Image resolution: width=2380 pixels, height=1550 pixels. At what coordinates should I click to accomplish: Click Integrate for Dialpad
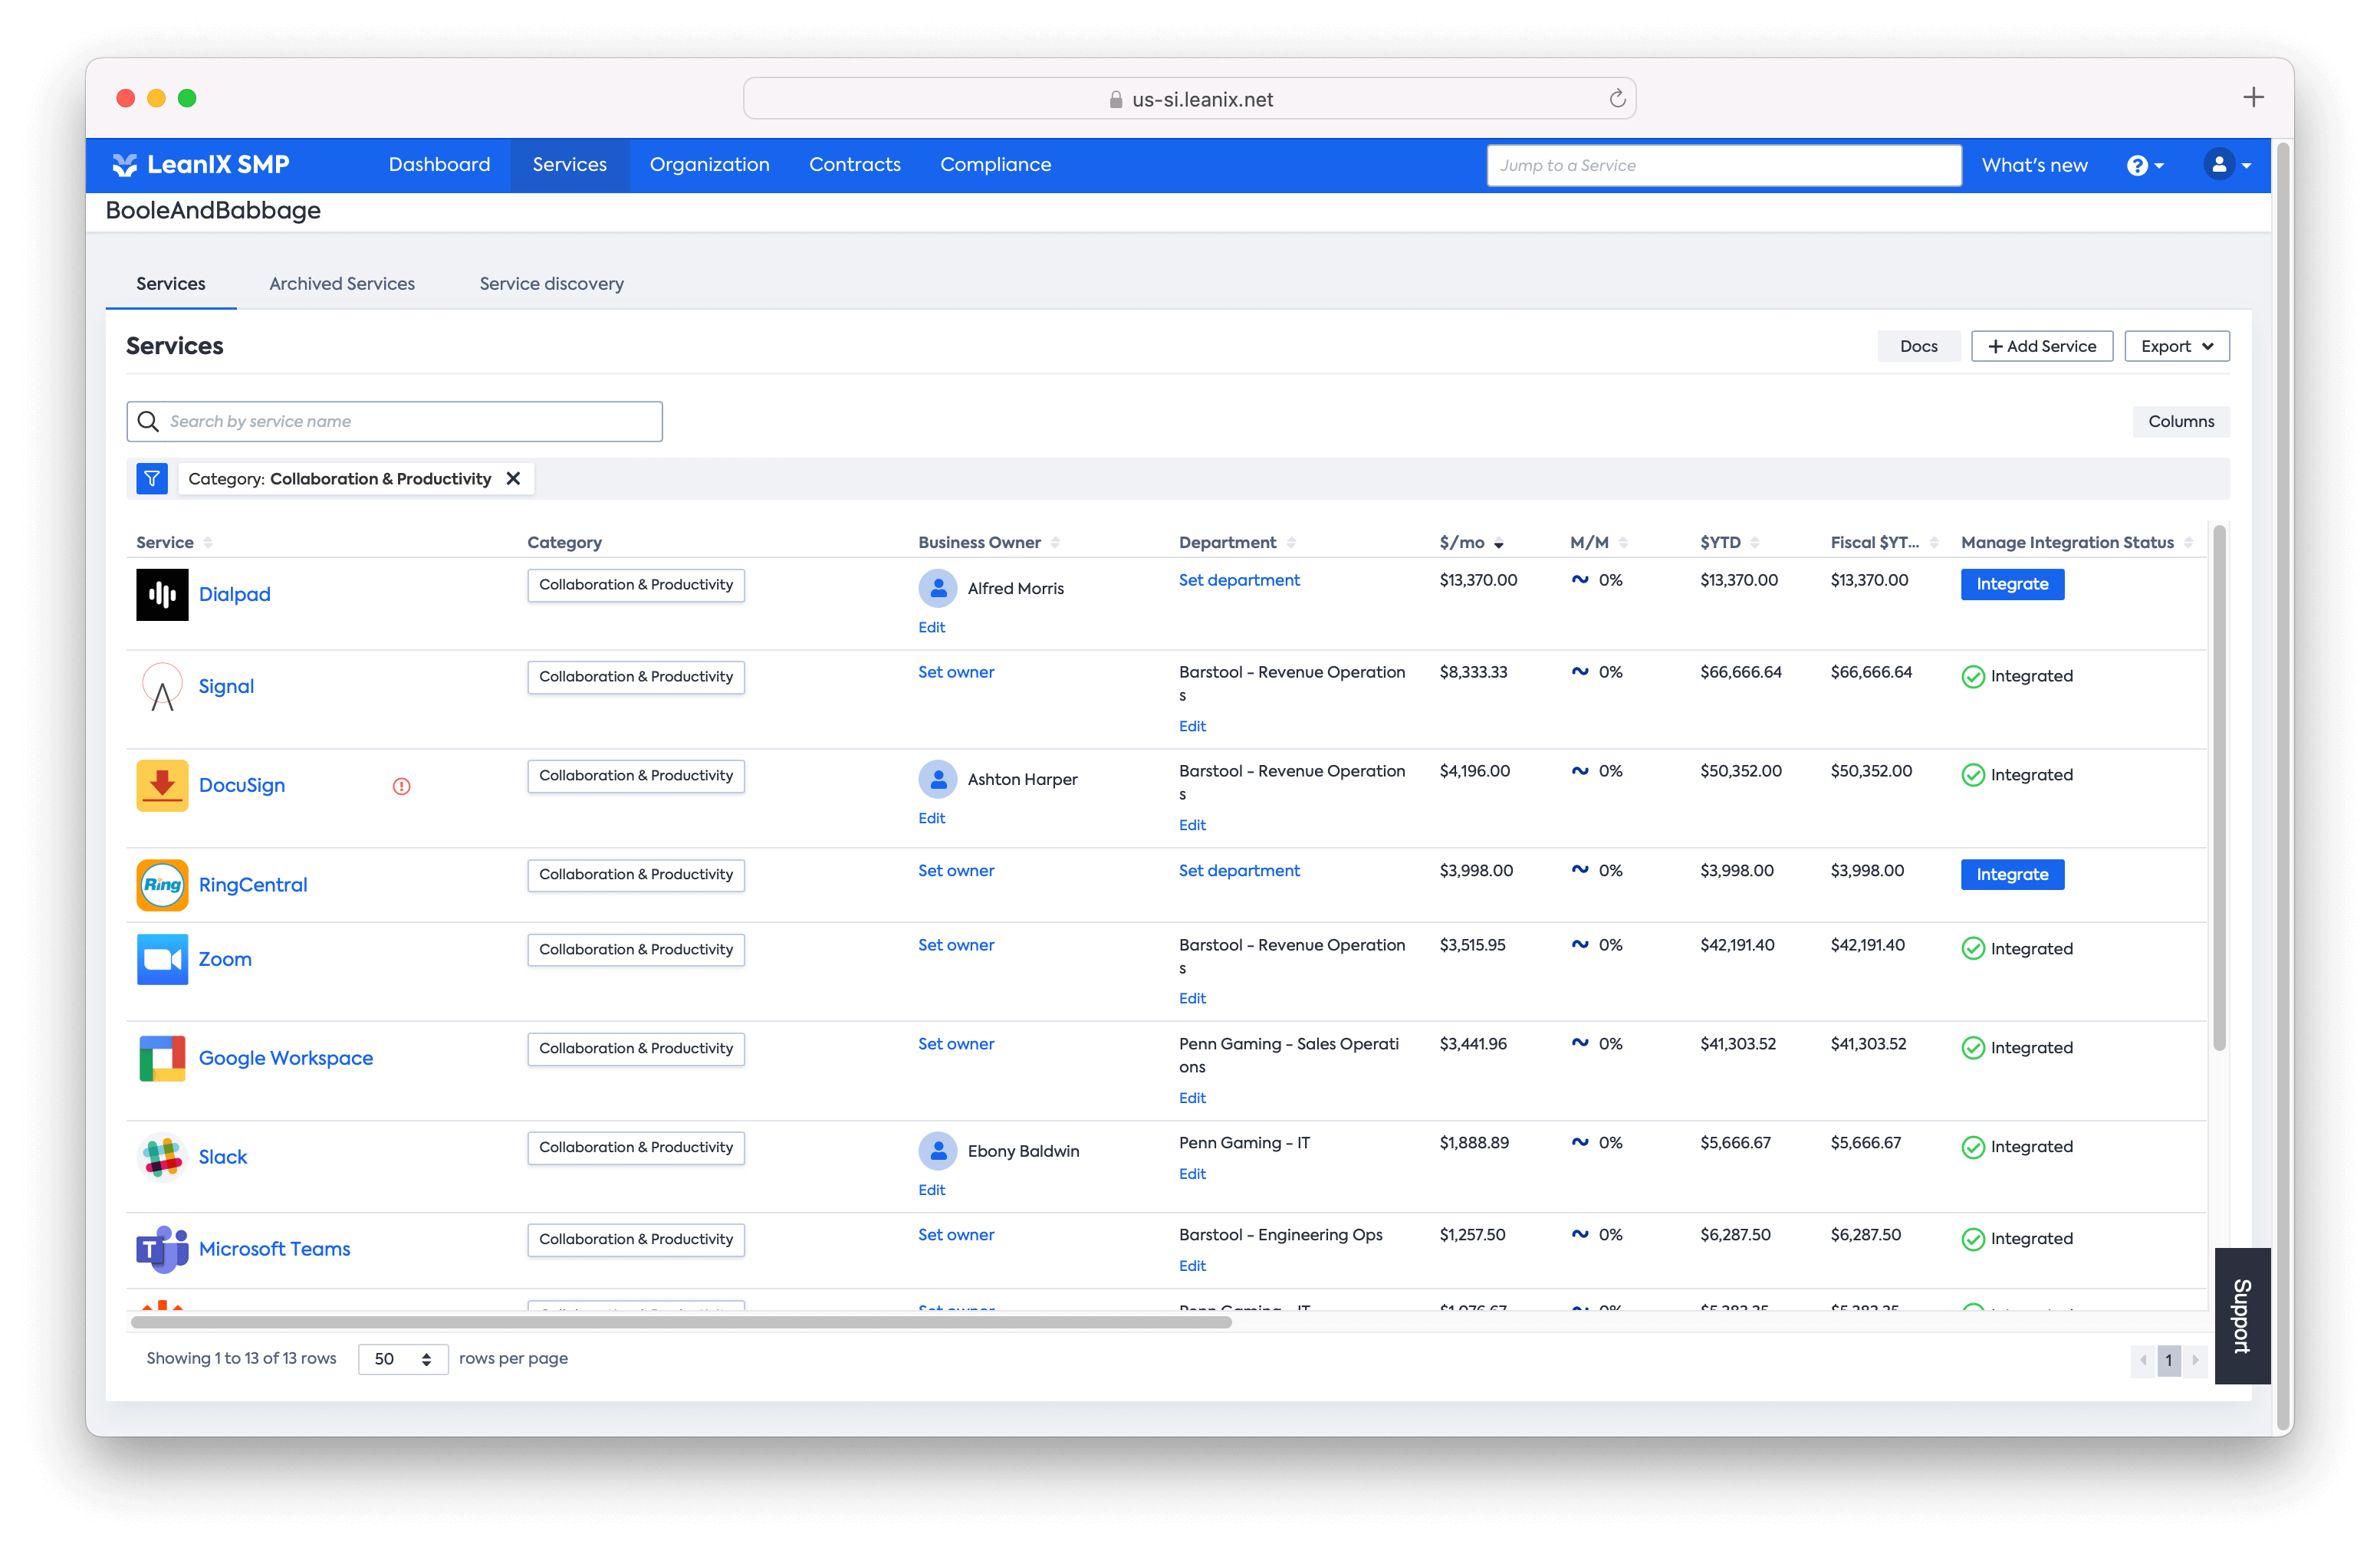point(2012,584)
